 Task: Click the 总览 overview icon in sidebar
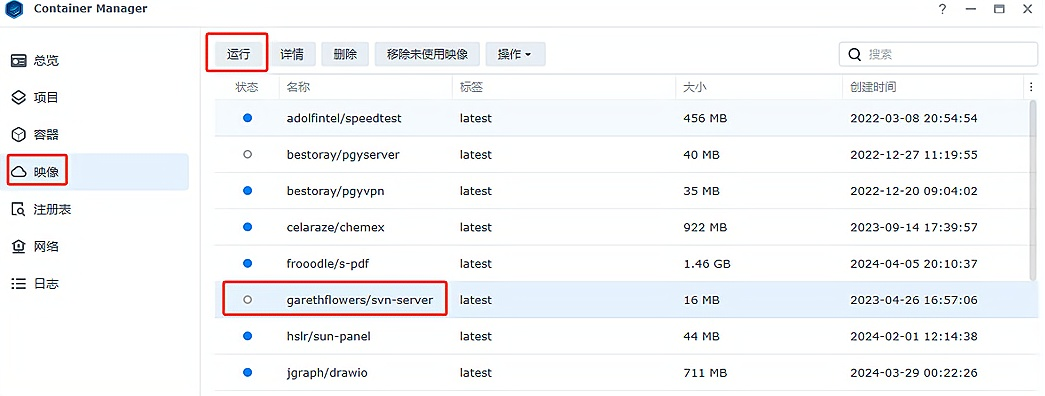19,61
